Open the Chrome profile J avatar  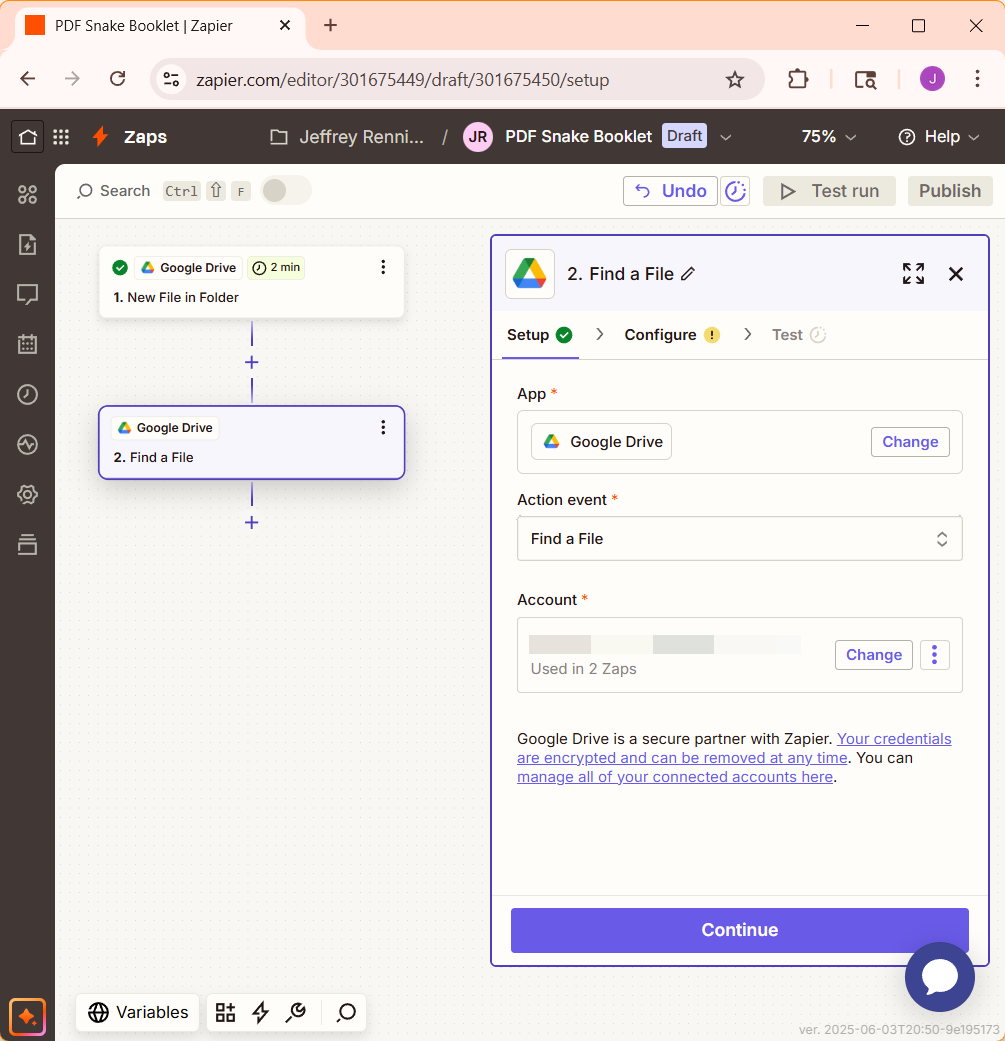932,79
